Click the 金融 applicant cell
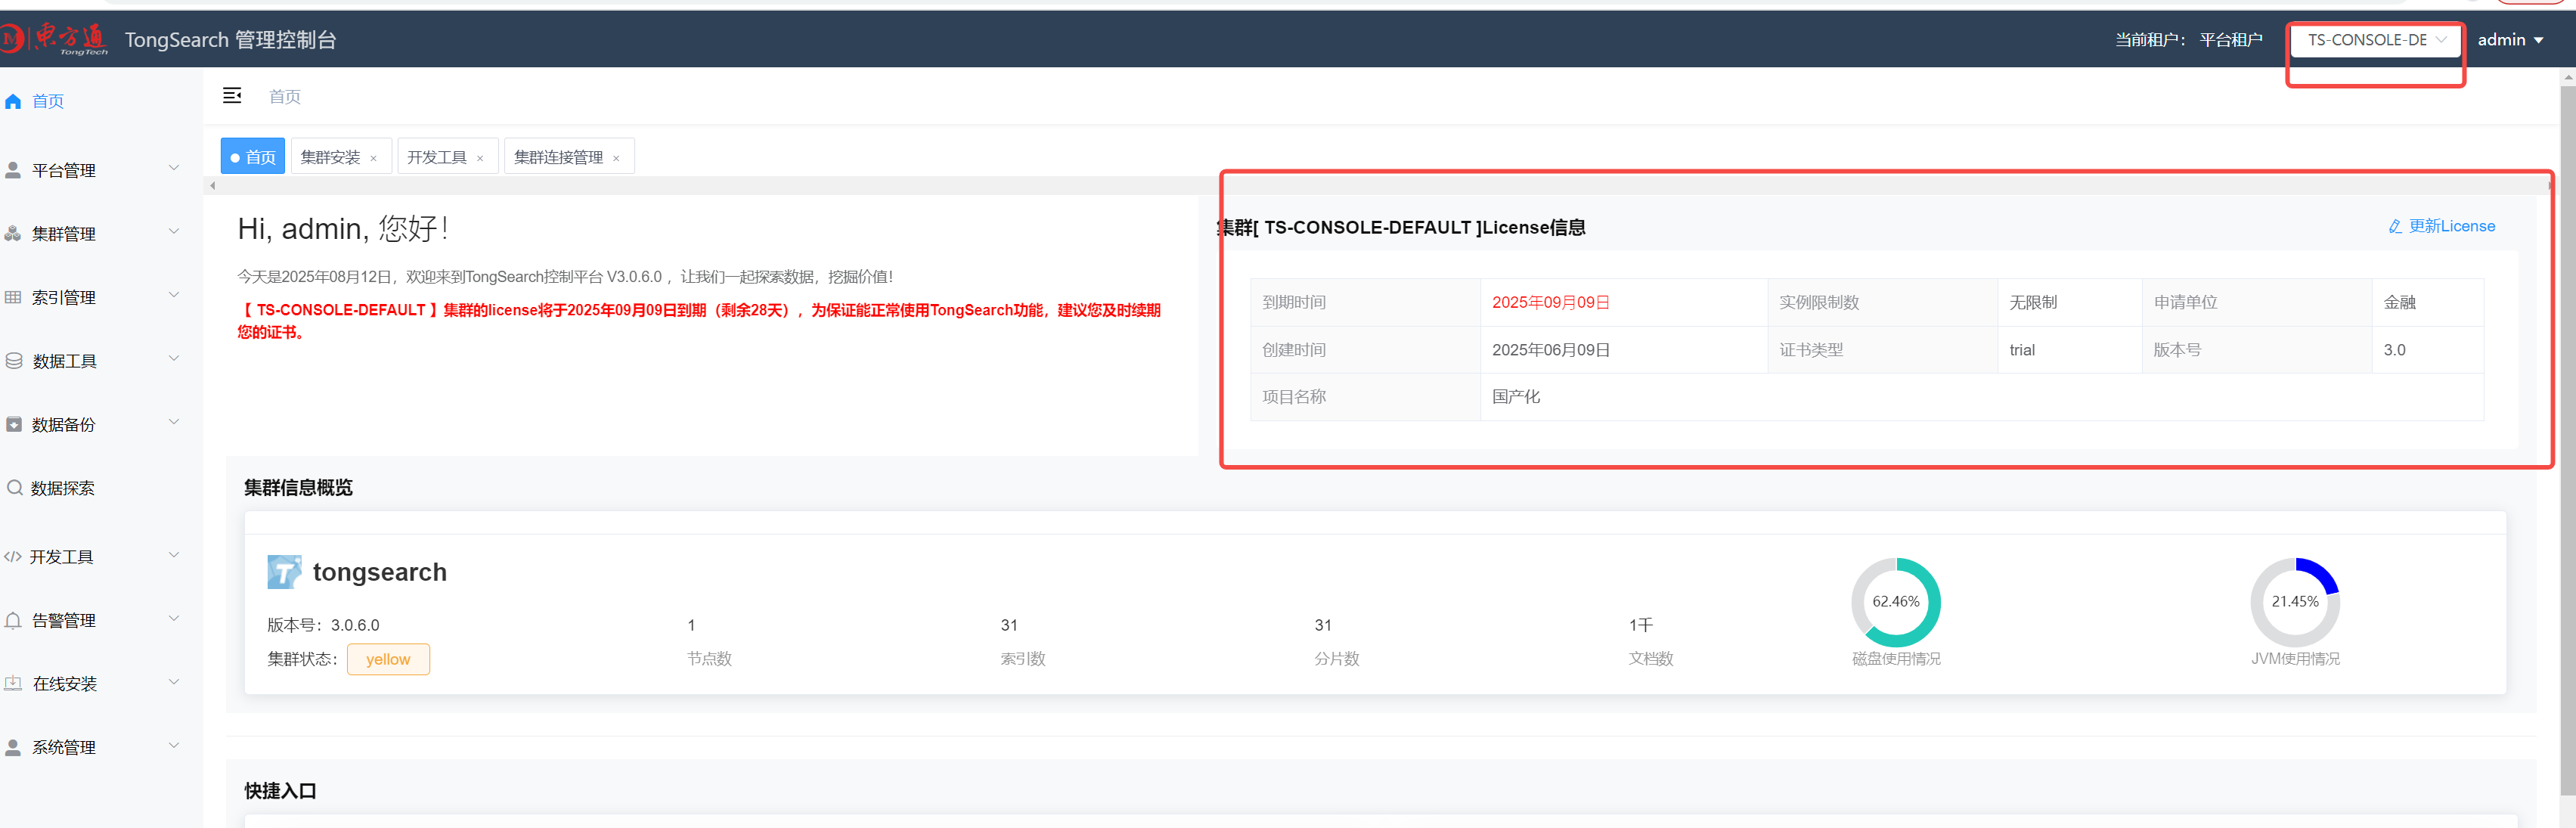This screenshot has width=2576, height=828. pos(2427,302)
